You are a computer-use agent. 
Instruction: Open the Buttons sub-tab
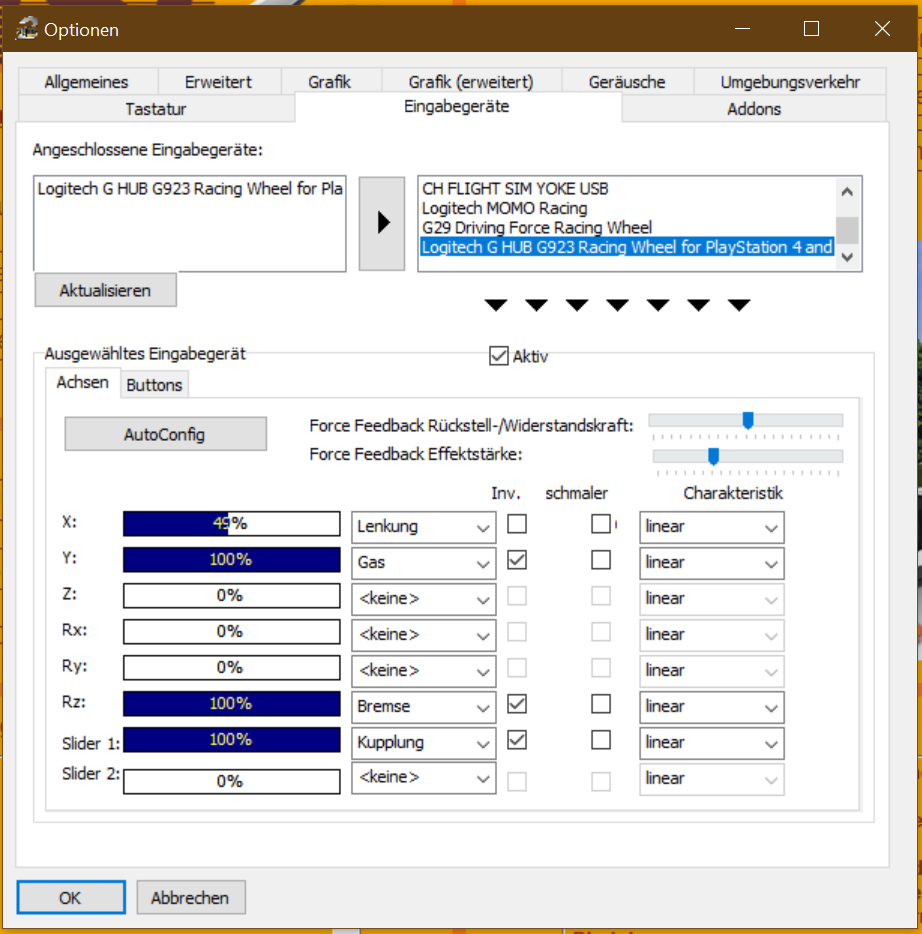pos(155,384)
